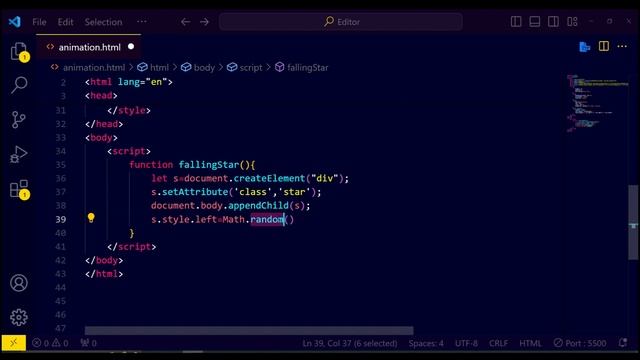The width and height of the screenshot is (640, 360).
Task: Click the opening head tag on line 3
Action: (101, 96)
